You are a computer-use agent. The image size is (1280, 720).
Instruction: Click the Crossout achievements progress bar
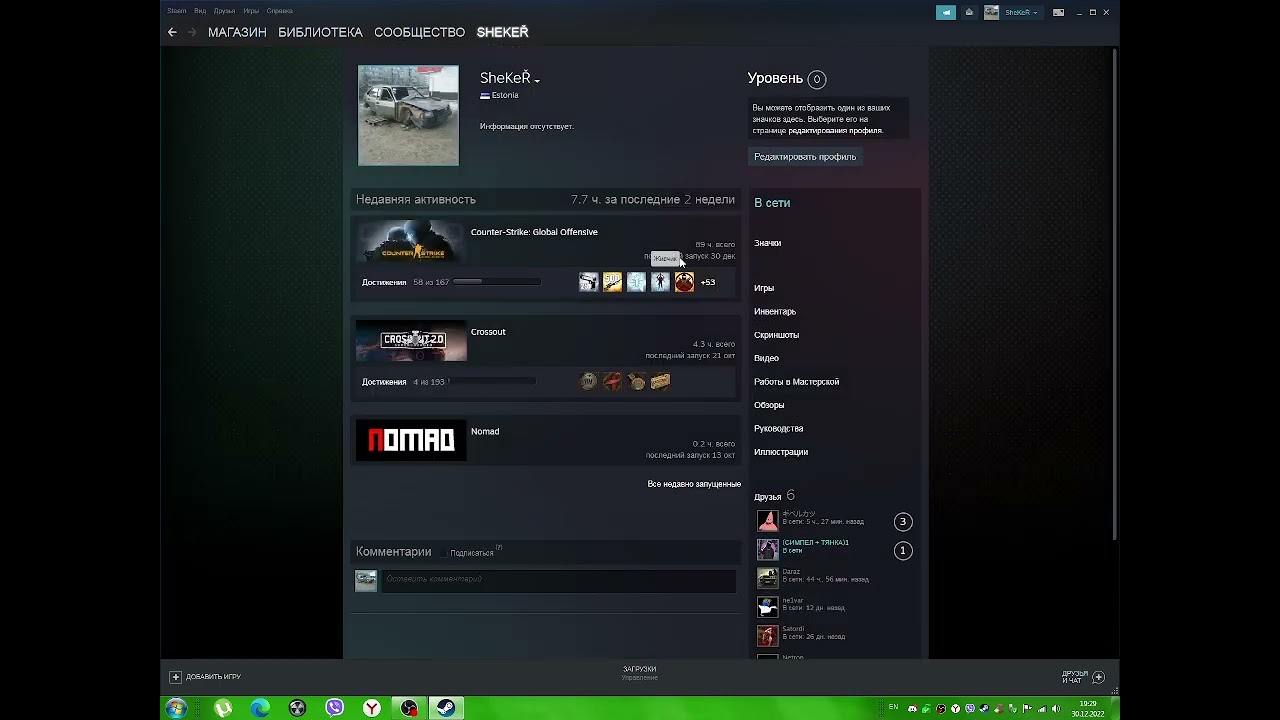pyautogui.click(x=492, y=381)
